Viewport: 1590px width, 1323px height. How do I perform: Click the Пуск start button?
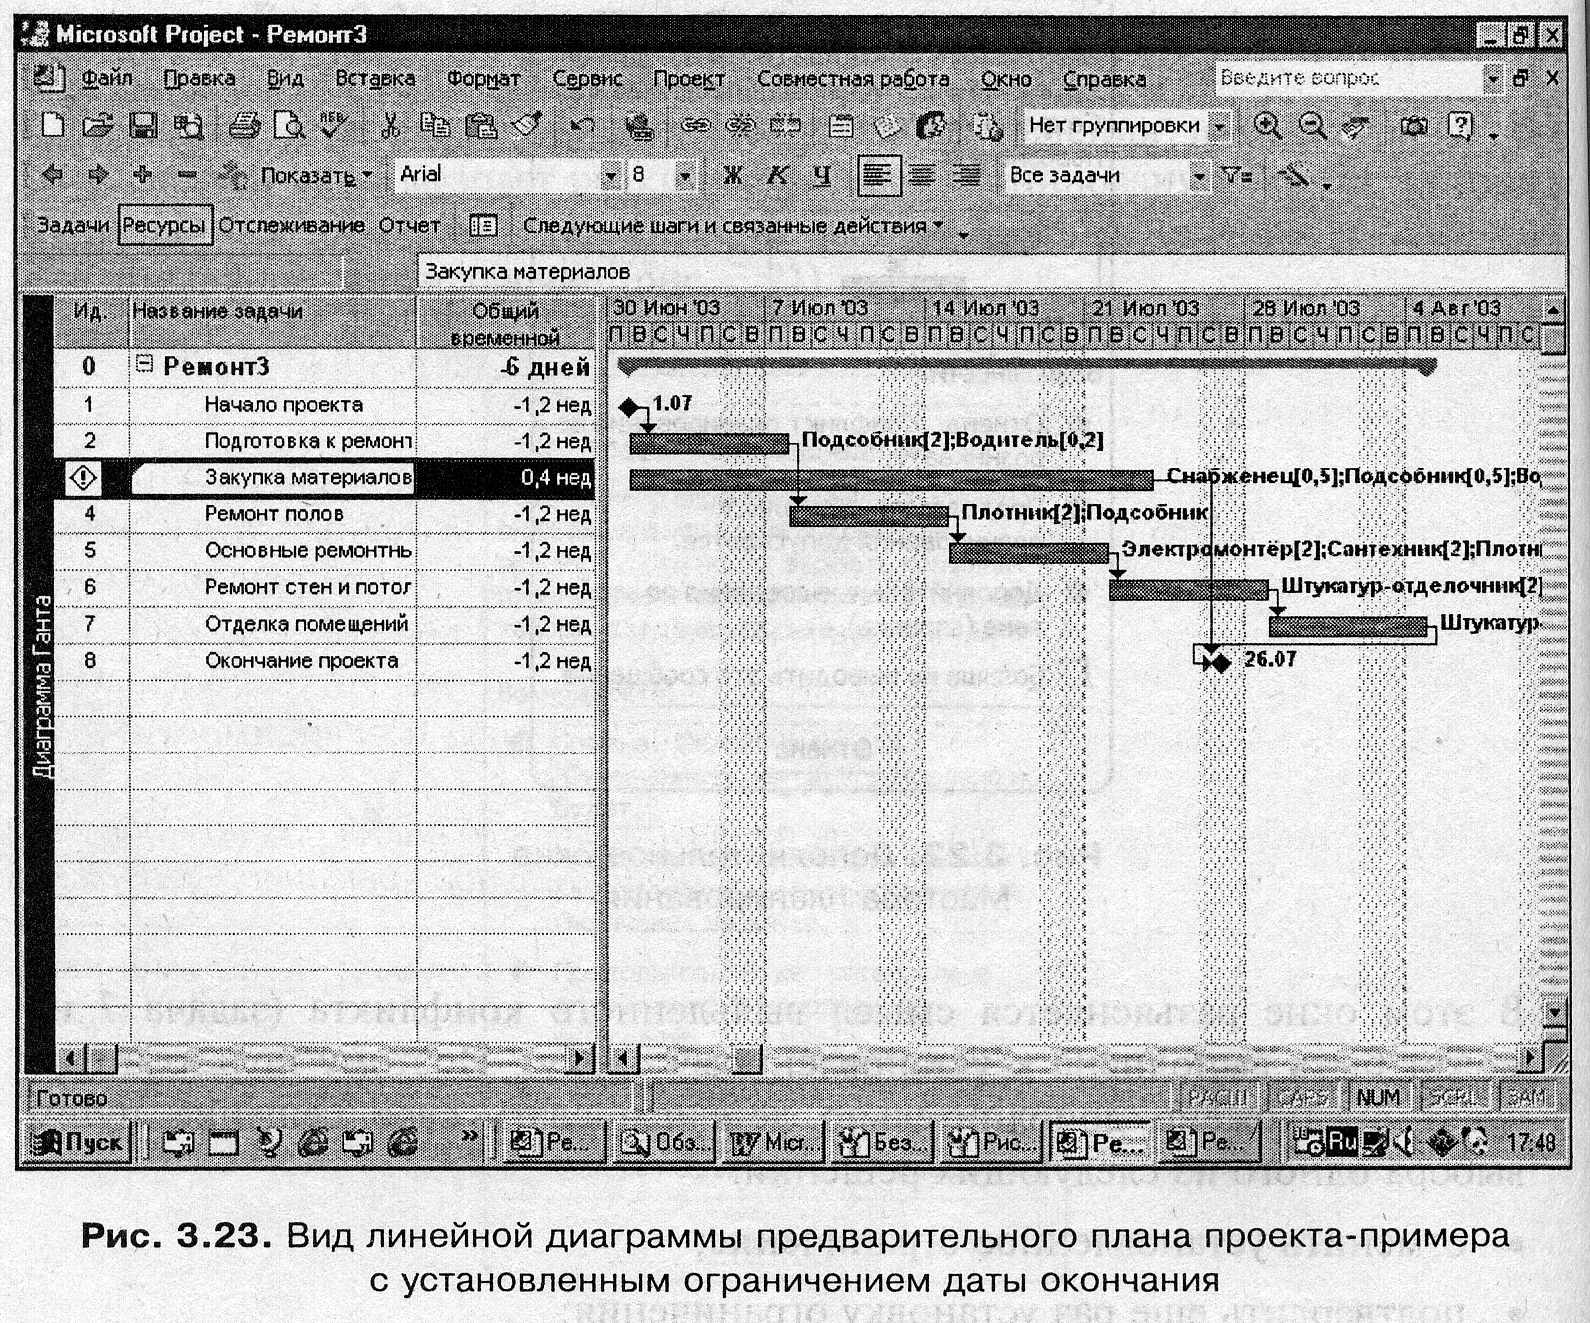(76, 1141)
